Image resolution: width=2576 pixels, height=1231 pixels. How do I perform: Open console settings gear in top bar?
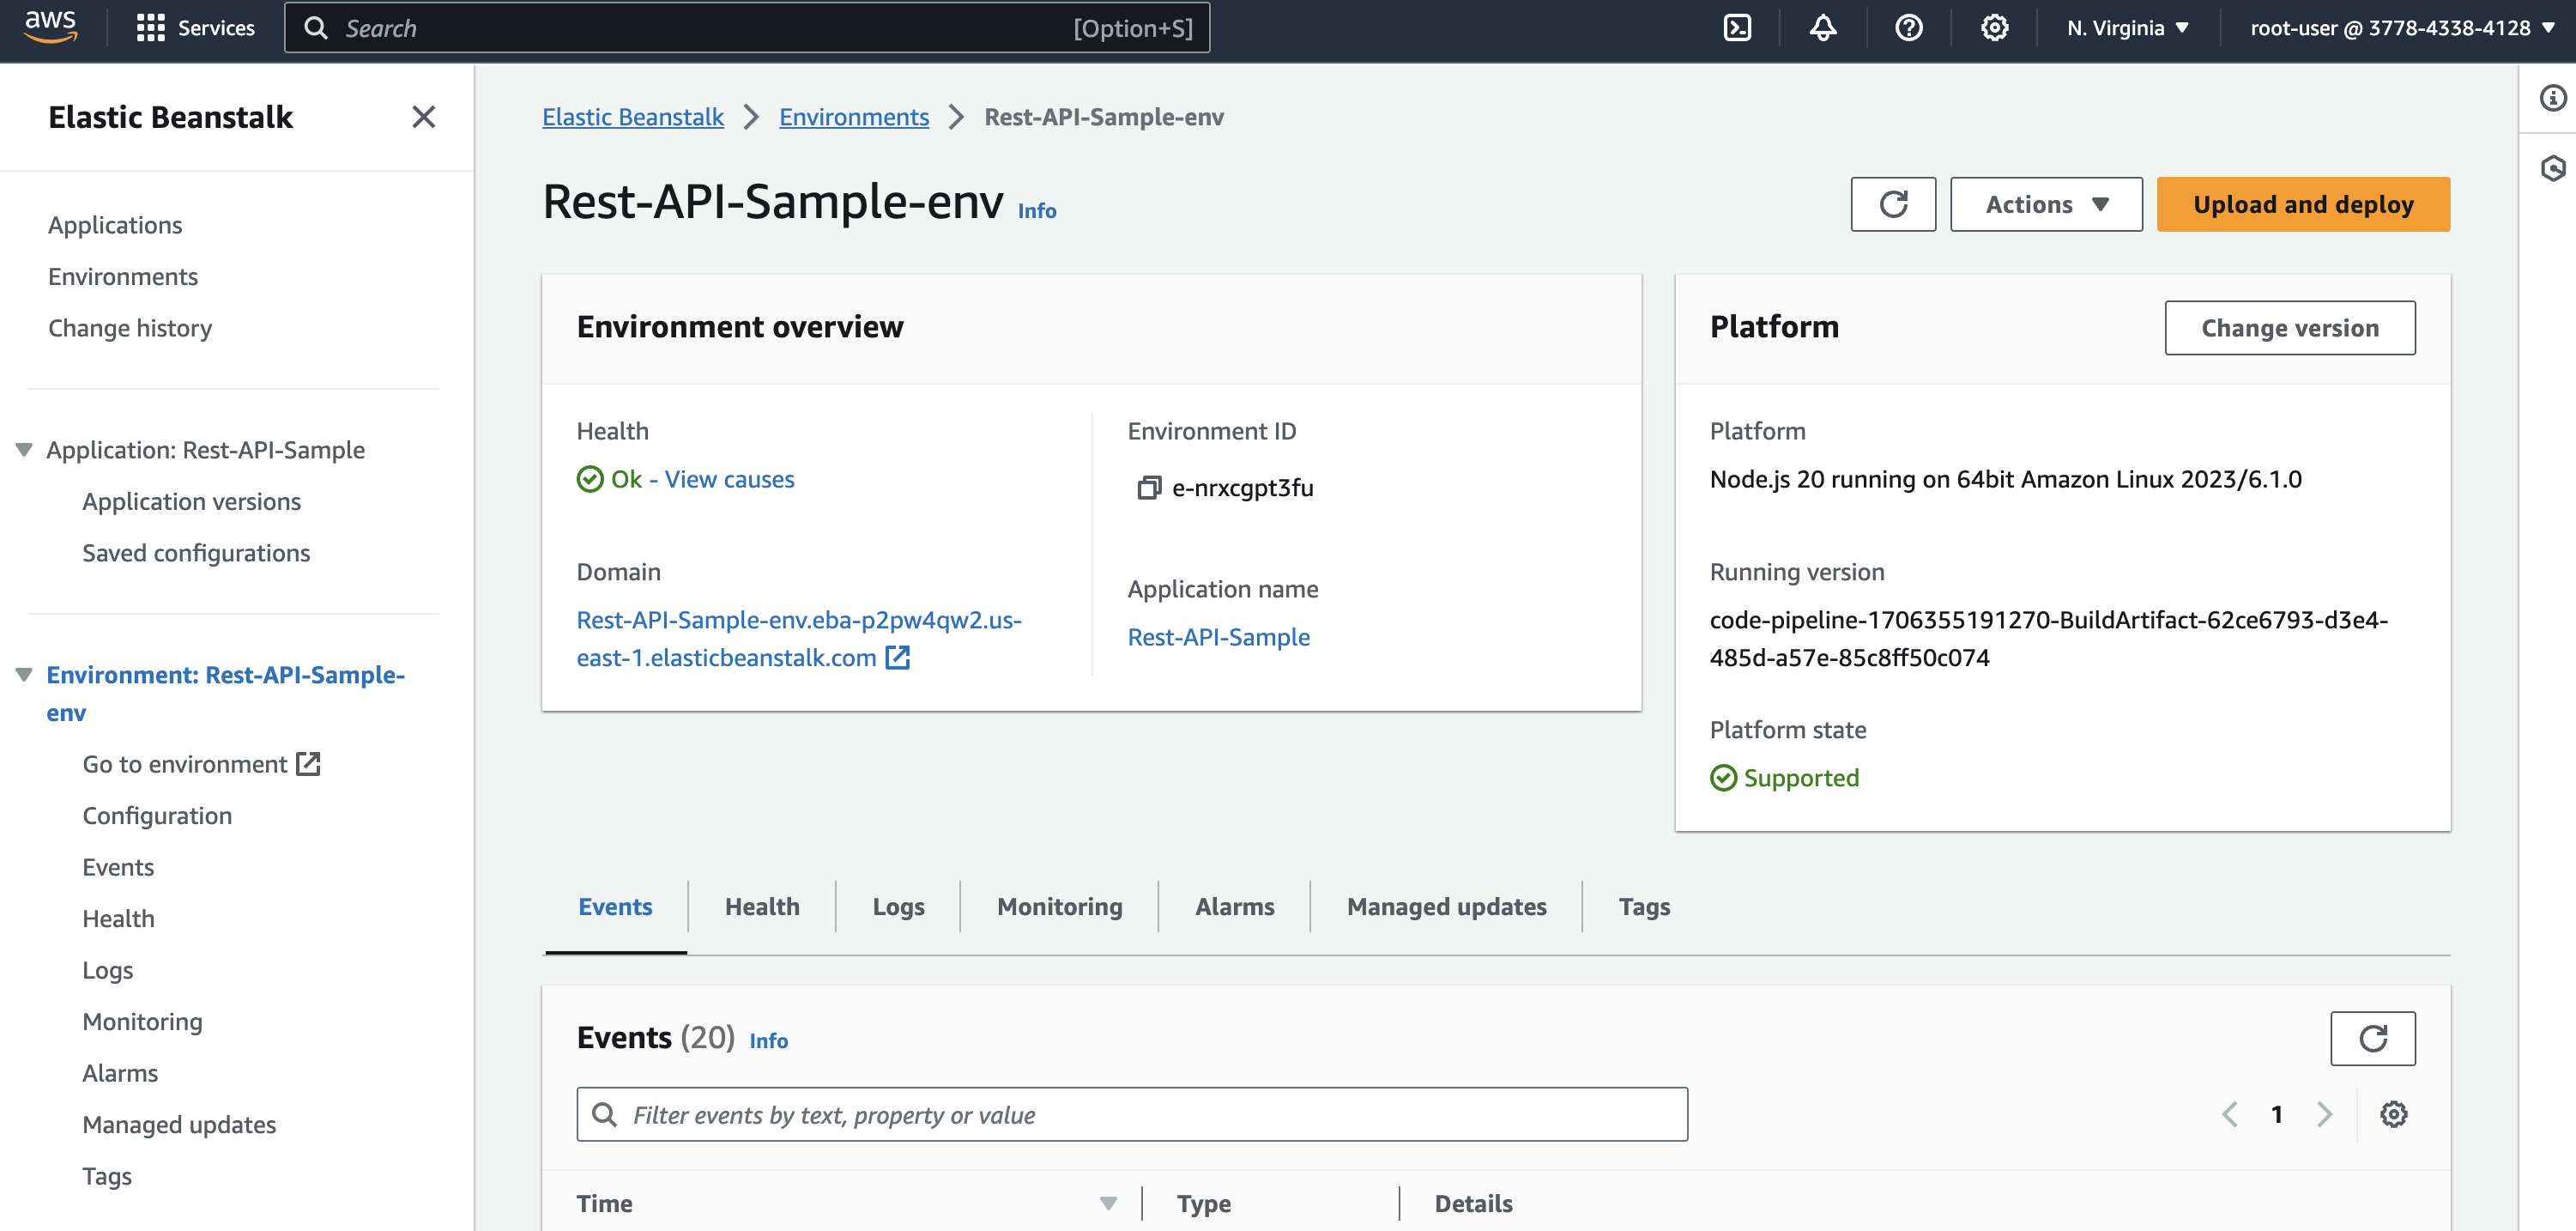(1994, 28)
